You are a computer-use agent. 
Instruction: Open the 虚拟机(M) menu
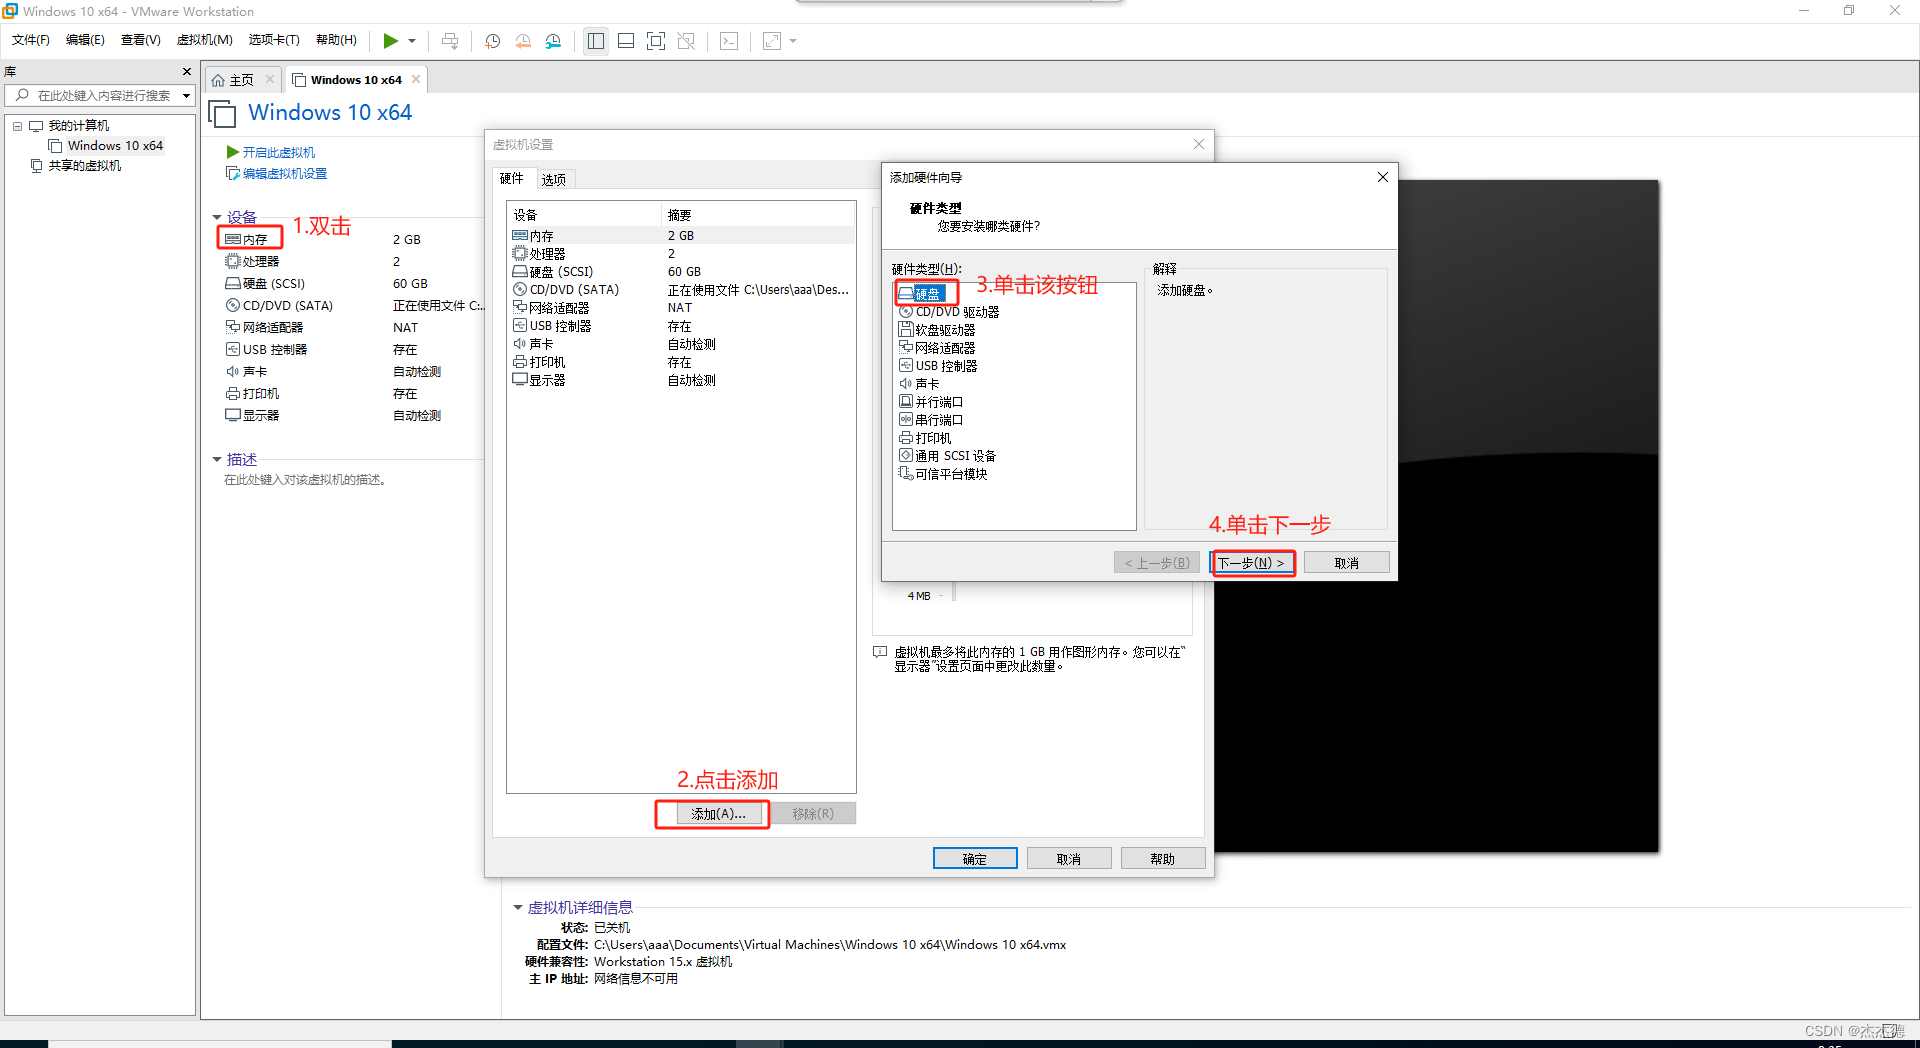(x=204, y=40)
